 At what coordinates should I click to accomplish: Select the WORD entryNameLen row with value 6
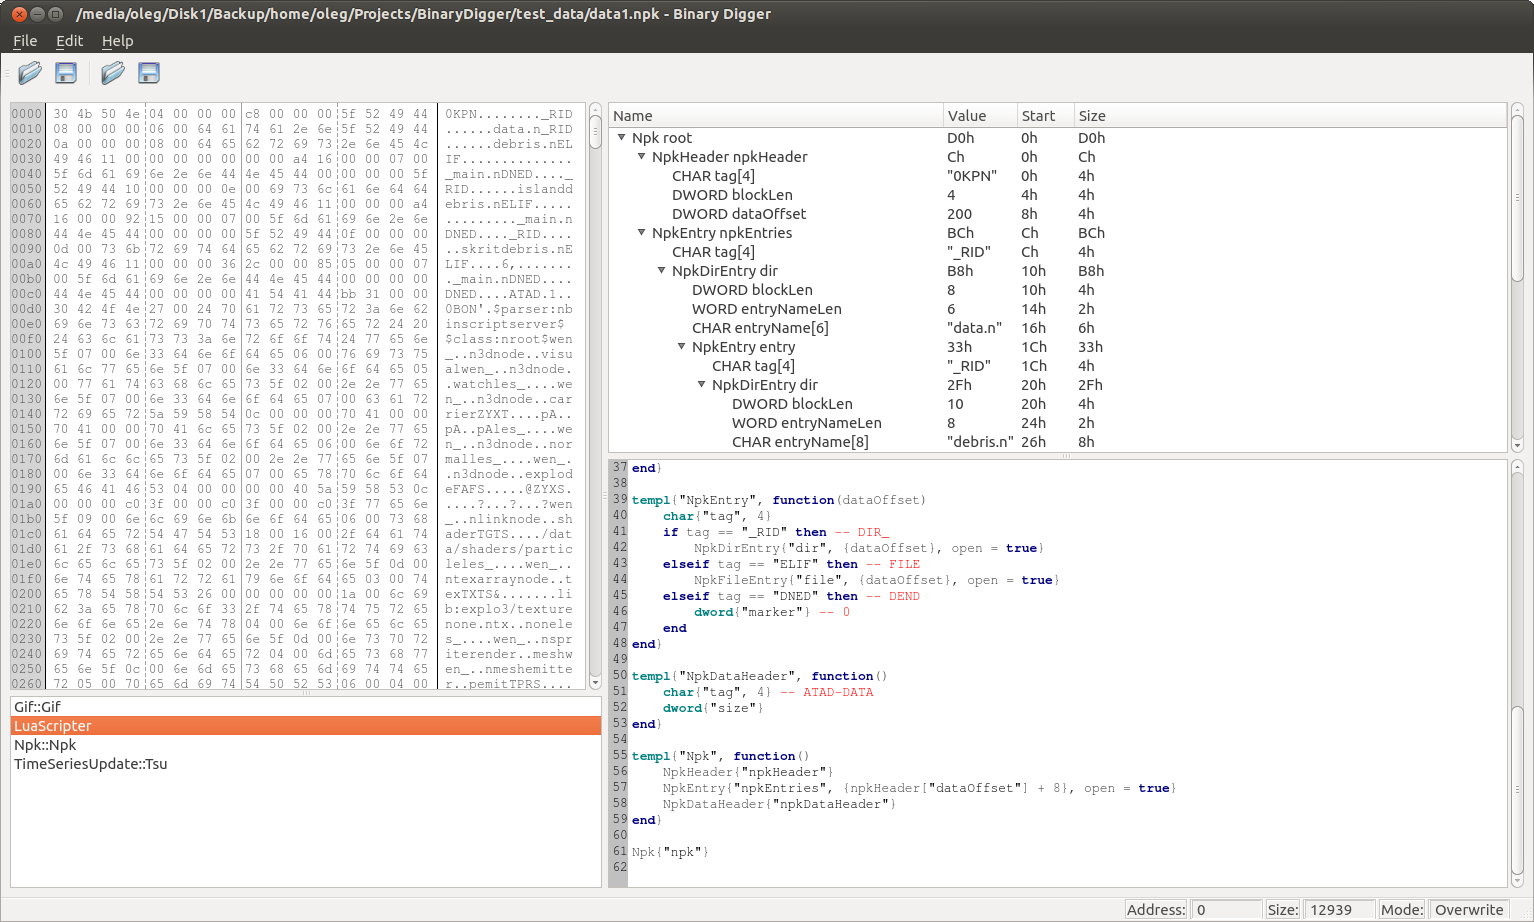pyautogui.click(x=1057, y=309)
